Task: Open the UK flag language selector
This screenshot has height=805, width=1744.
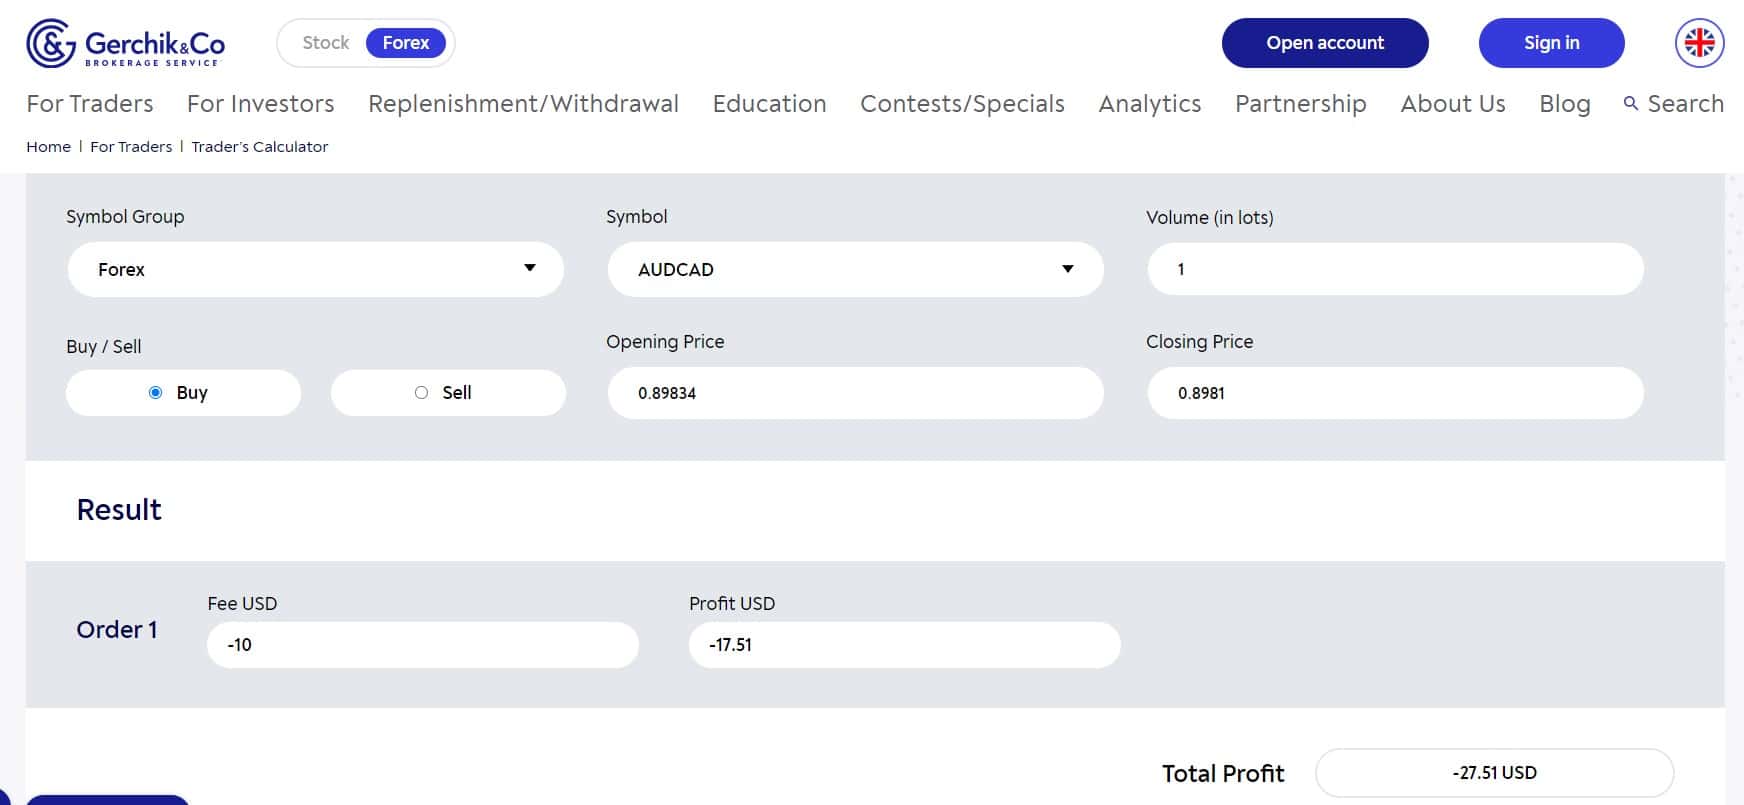Action: point(1699,43)
